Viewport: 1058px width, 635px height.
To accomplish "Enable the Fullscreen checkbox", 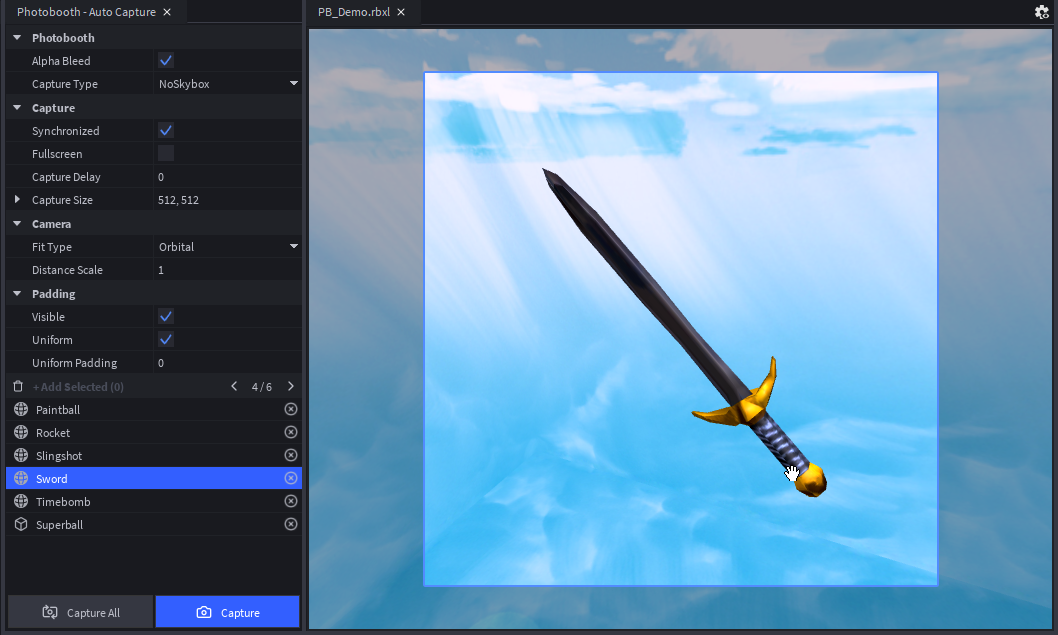I will pos(165,153).
